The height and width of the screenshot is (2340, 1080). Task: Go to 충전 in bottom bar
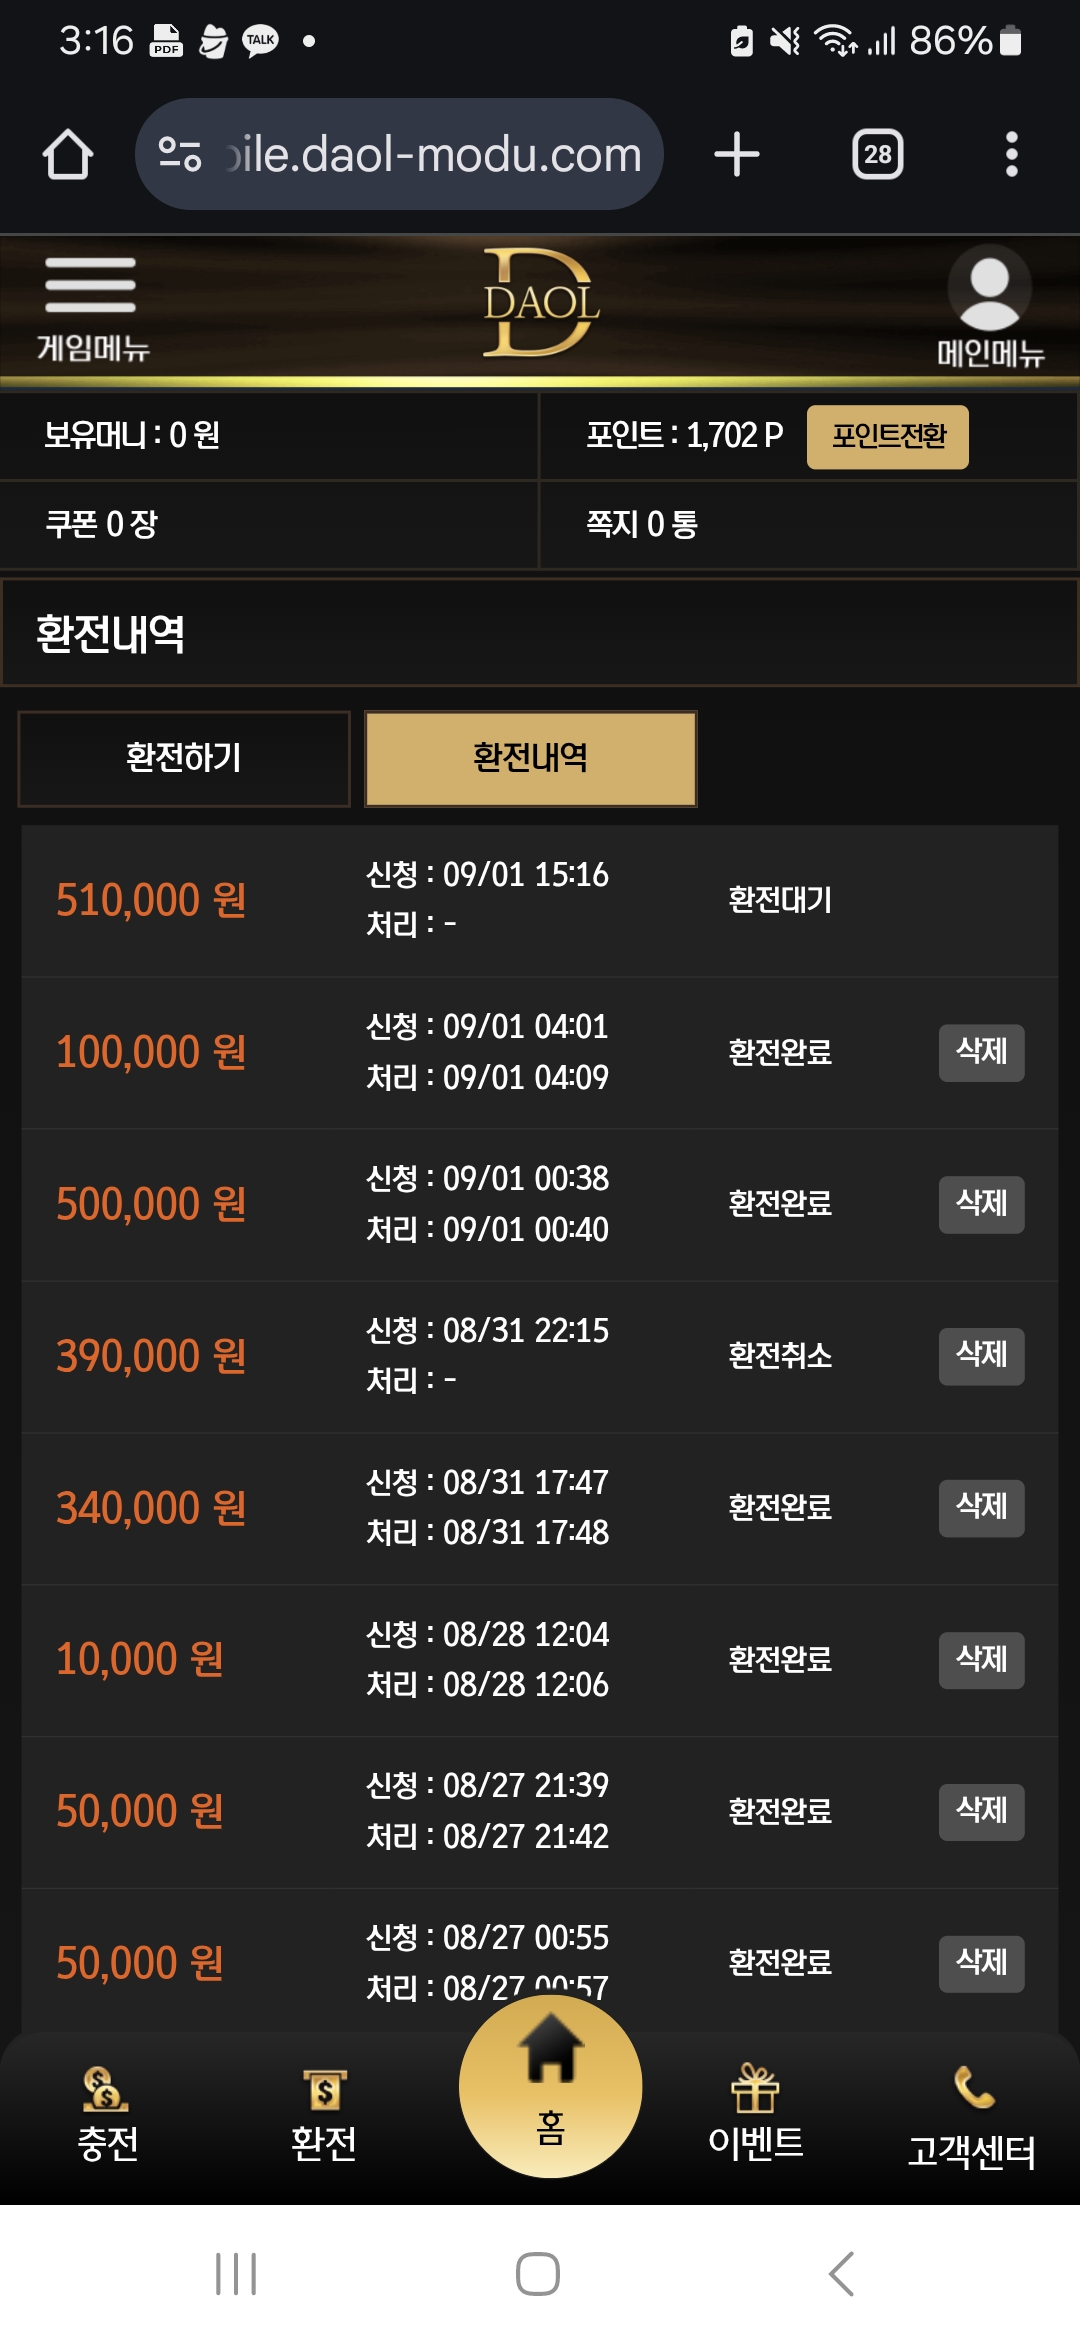tap(107, 2115)
